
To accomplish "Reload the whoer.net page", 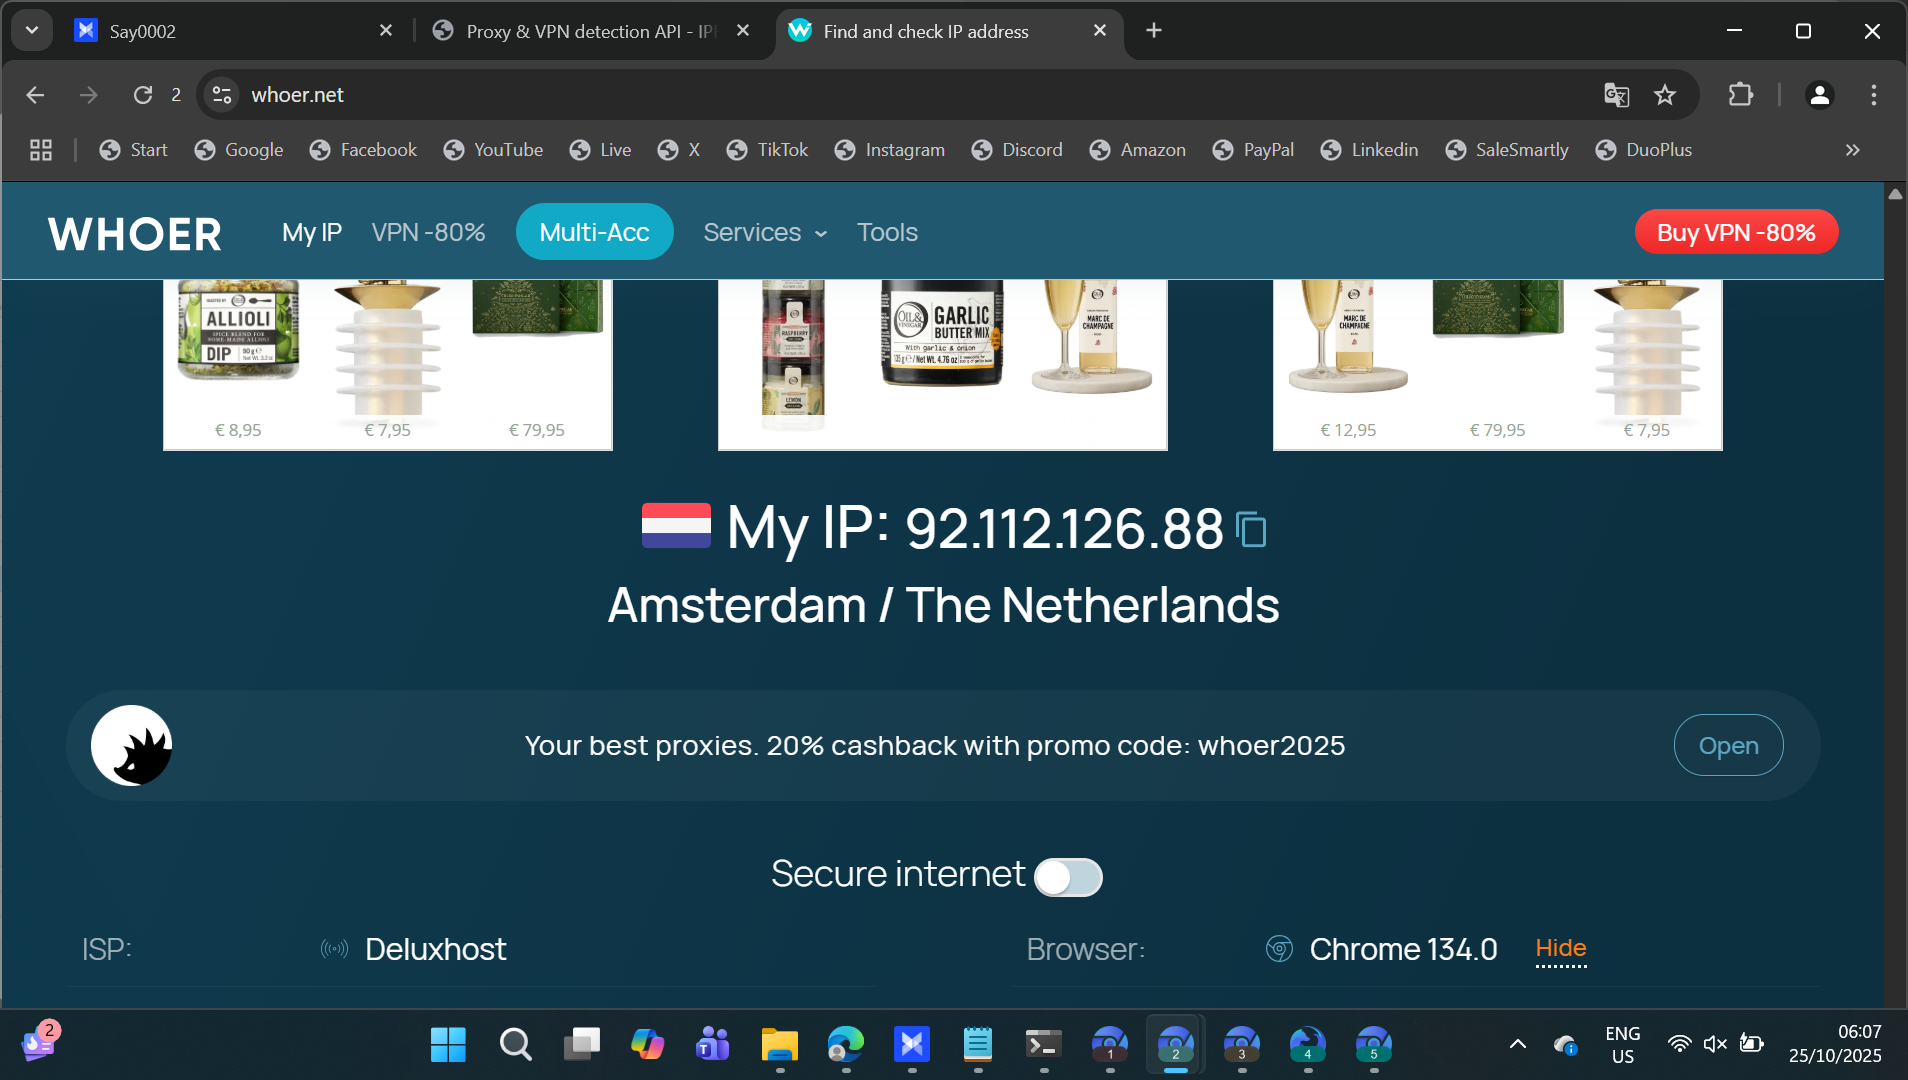I will (143, 95).
